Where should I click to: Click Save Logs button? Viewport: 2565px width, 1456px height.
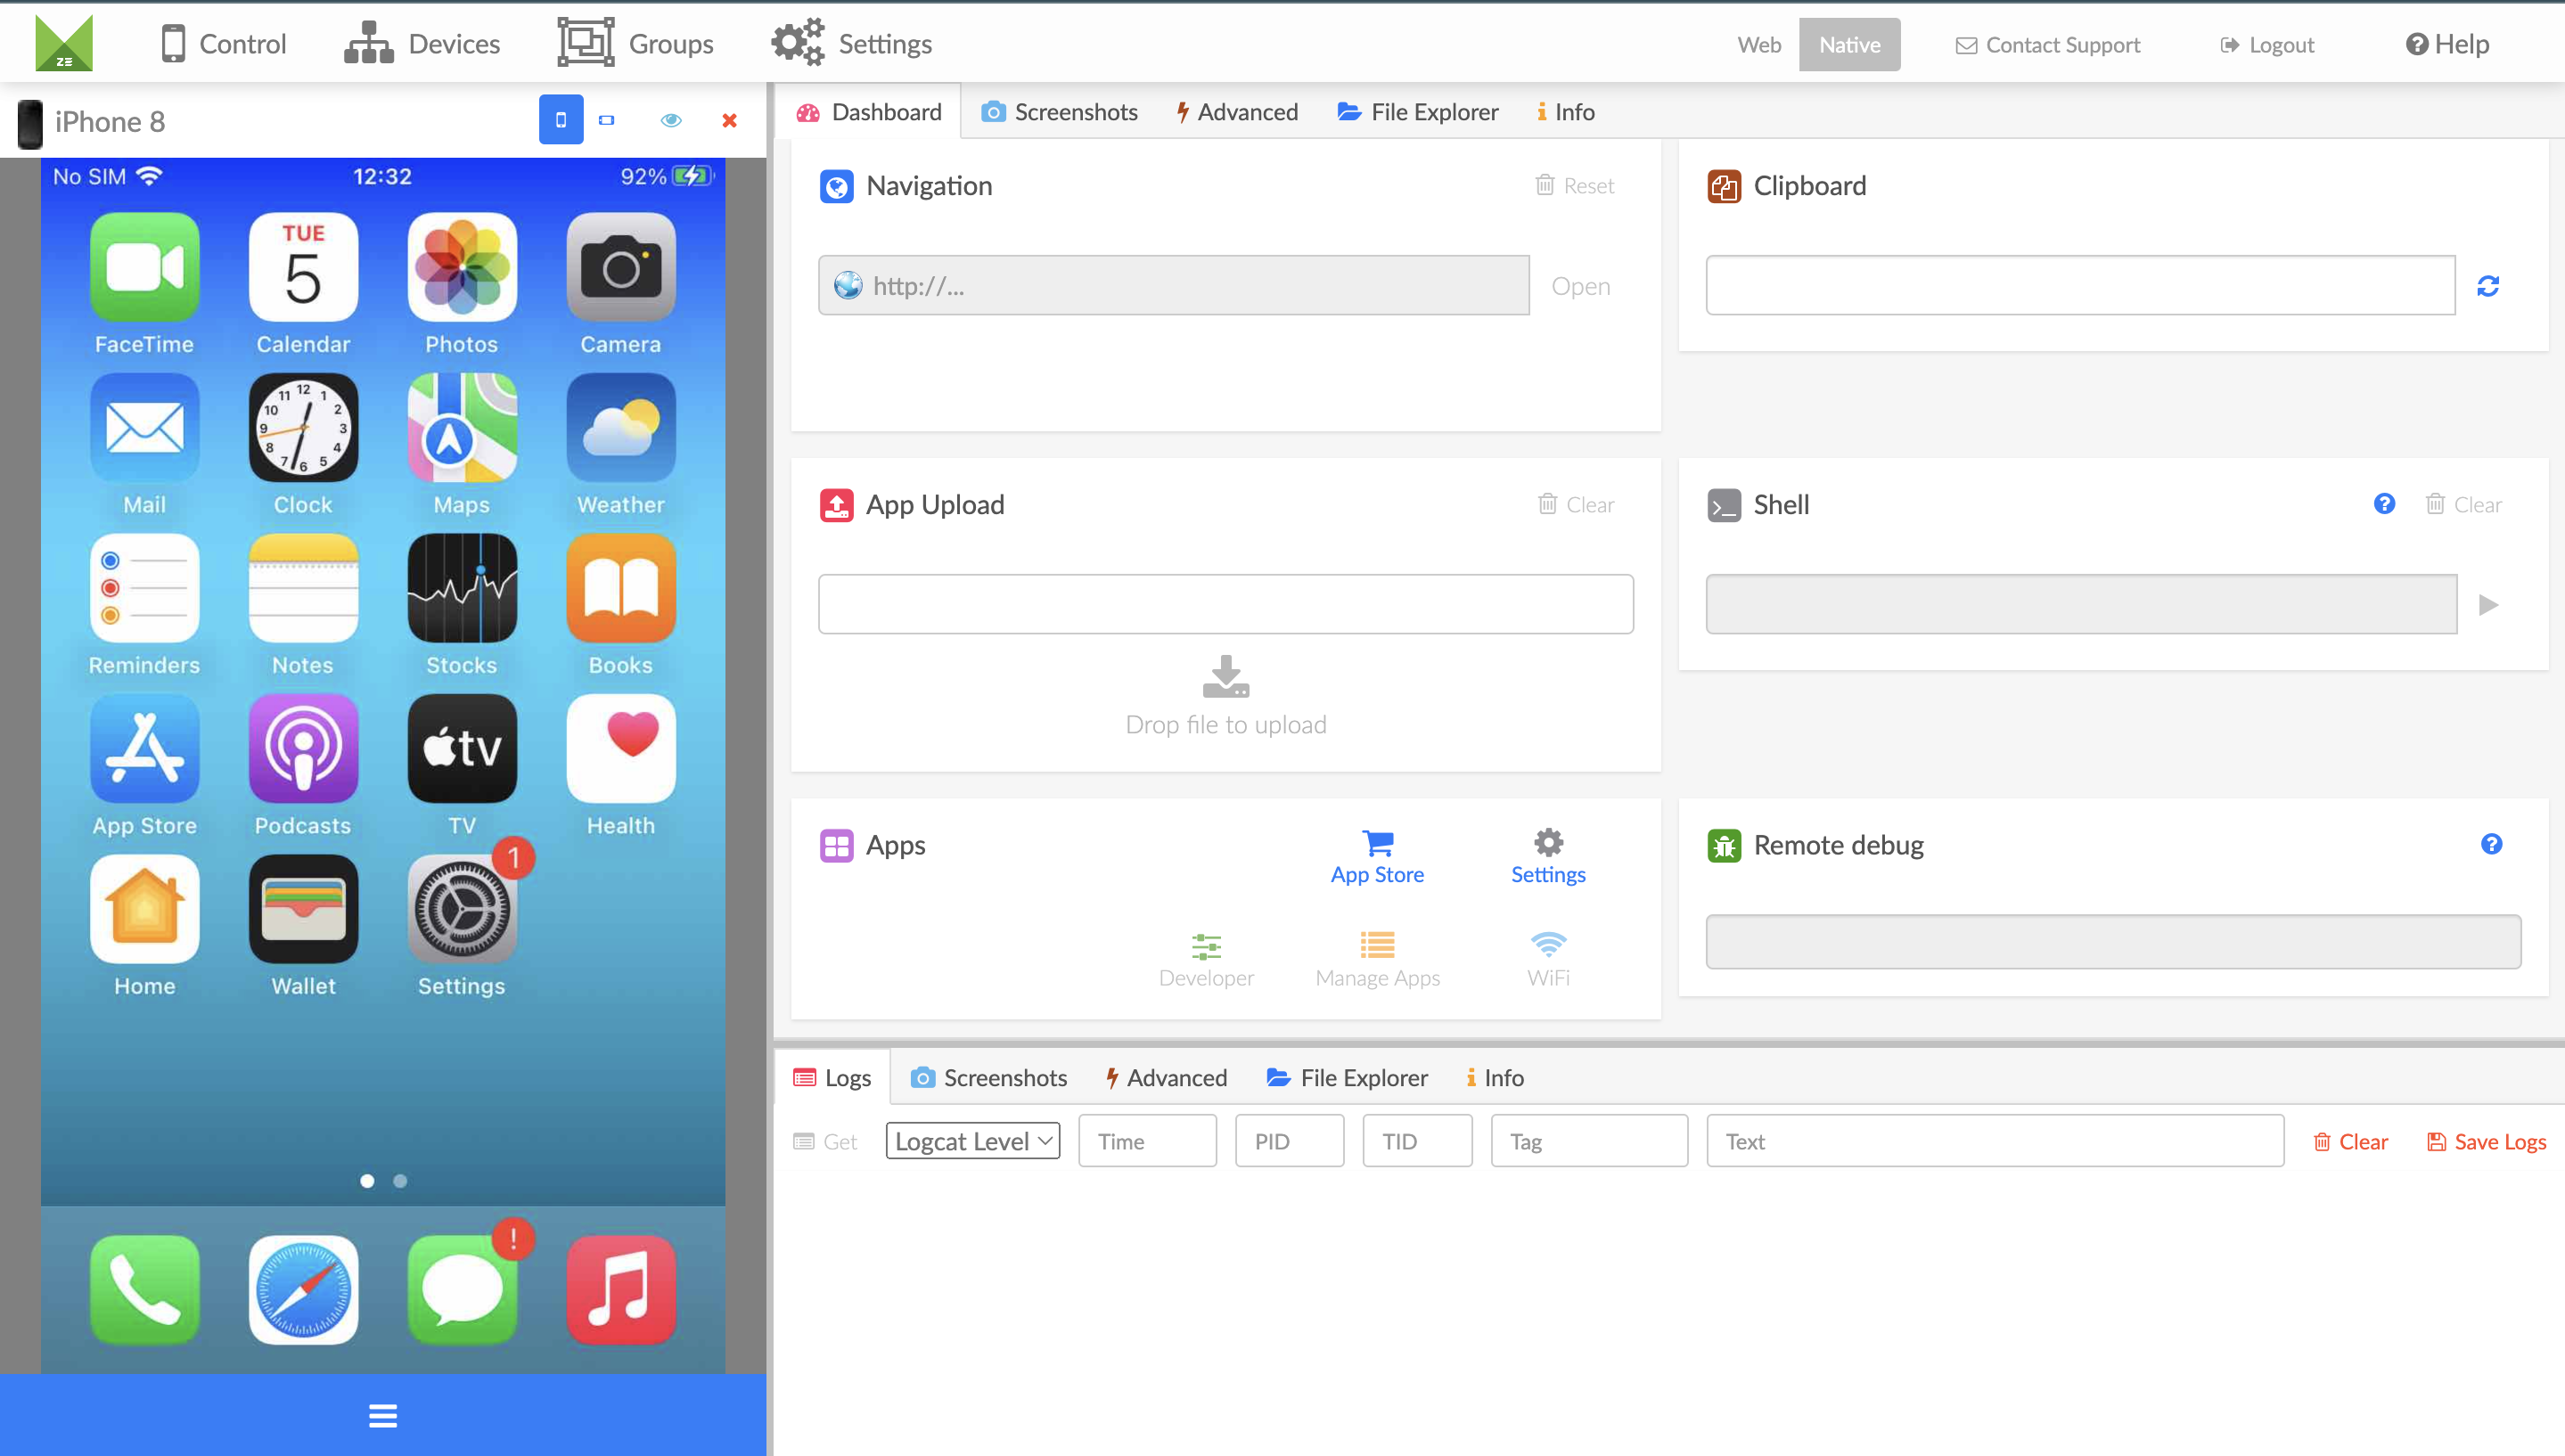pyautogui.click(x=2486, y=1141)
